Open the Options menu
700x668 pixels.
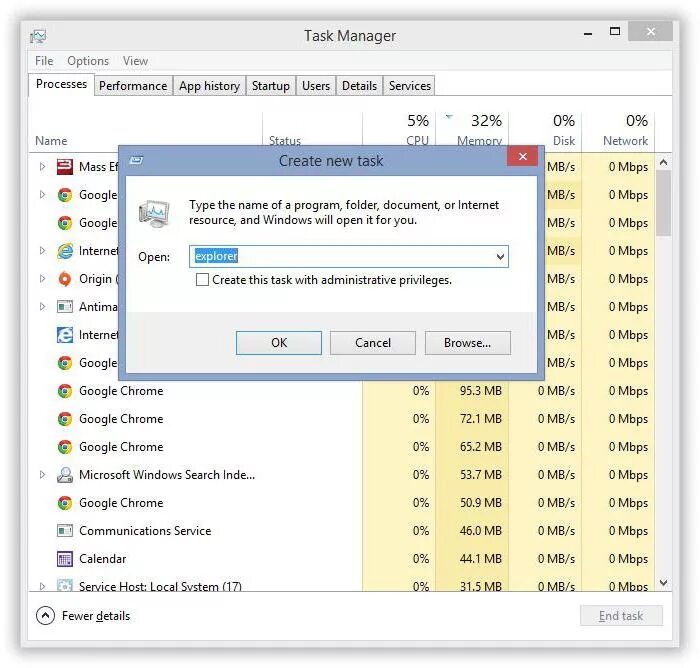(88, 61)
